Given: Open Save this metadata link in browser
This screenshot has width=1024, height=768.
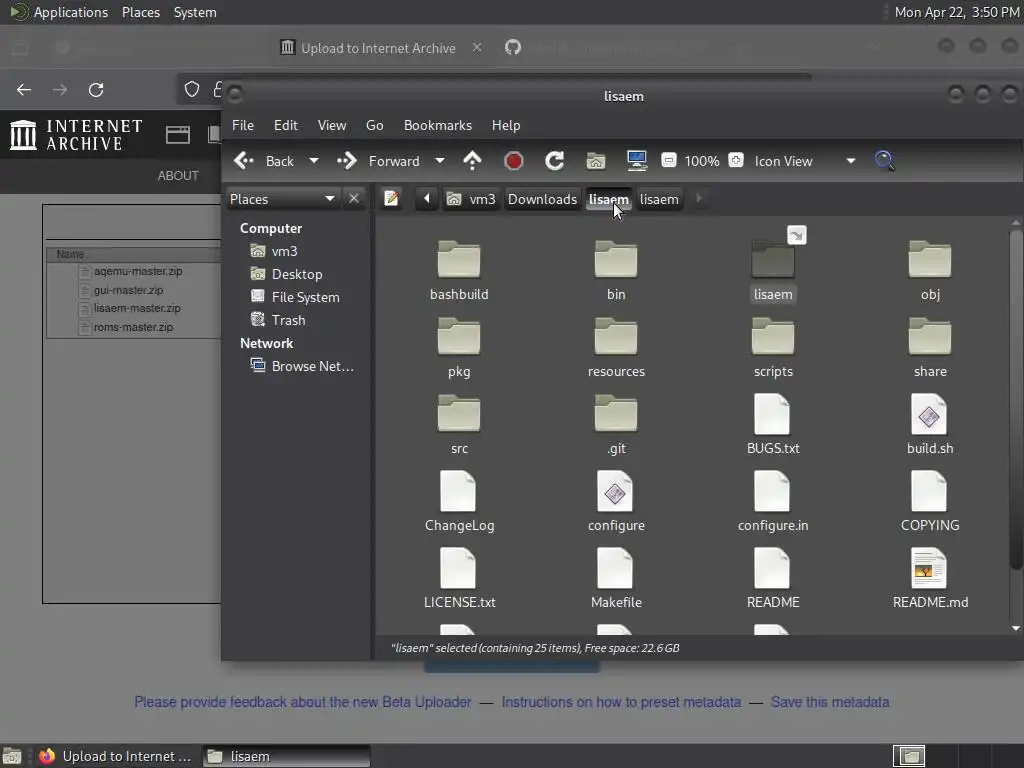Looking at the screenshot, I should 829,702.
